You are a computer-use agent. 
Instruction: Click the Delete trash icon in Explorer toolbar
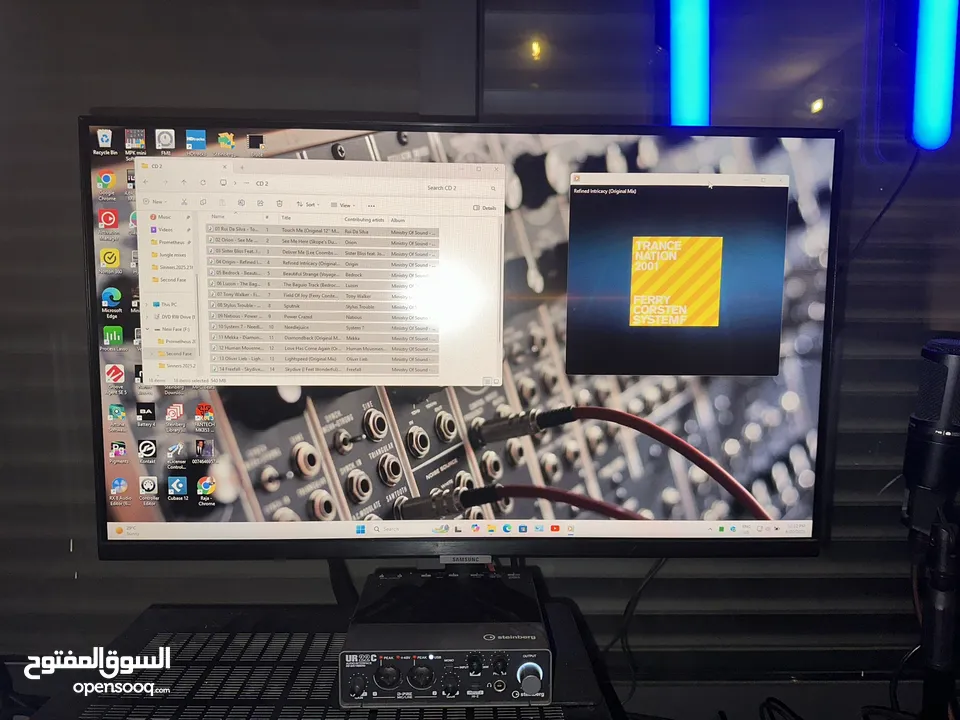pos(279,203)
